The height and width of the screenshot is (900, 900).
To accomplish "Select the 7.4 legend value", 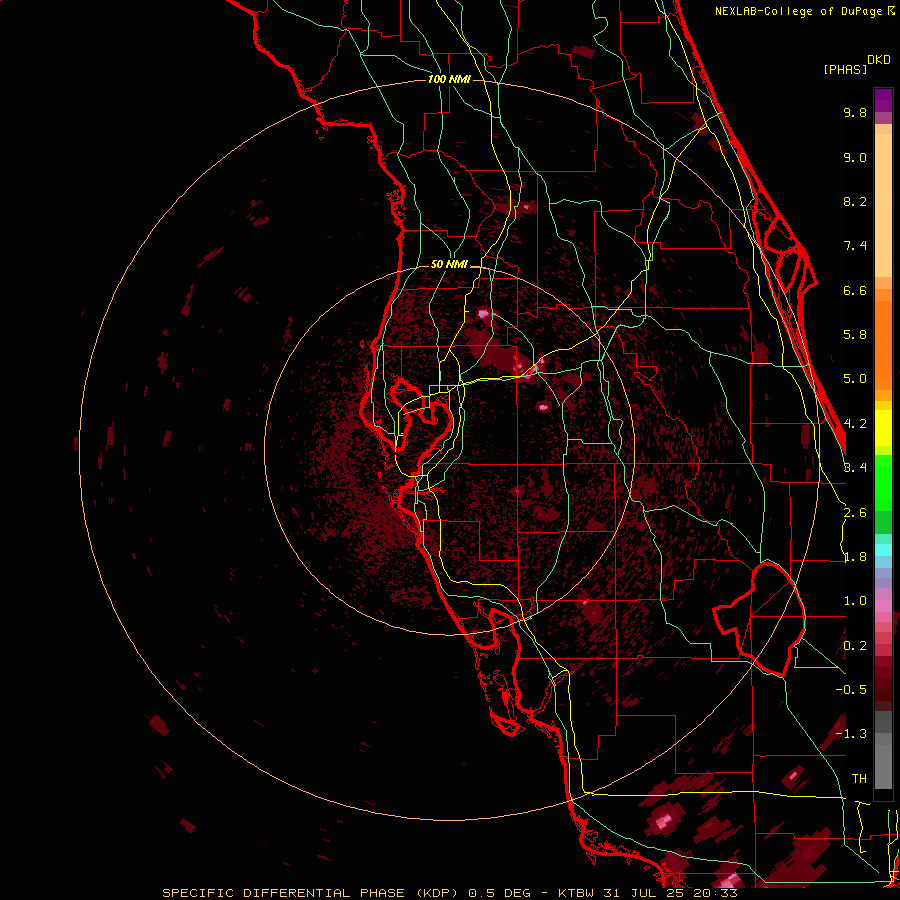I will click(x=855, y=246).
